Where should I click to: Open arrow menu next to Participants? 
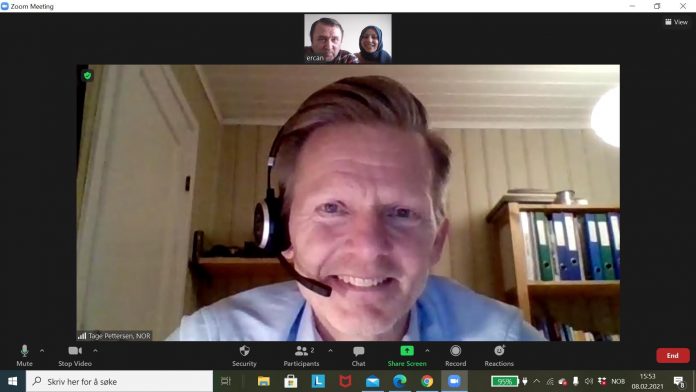[x=330, y=351]
